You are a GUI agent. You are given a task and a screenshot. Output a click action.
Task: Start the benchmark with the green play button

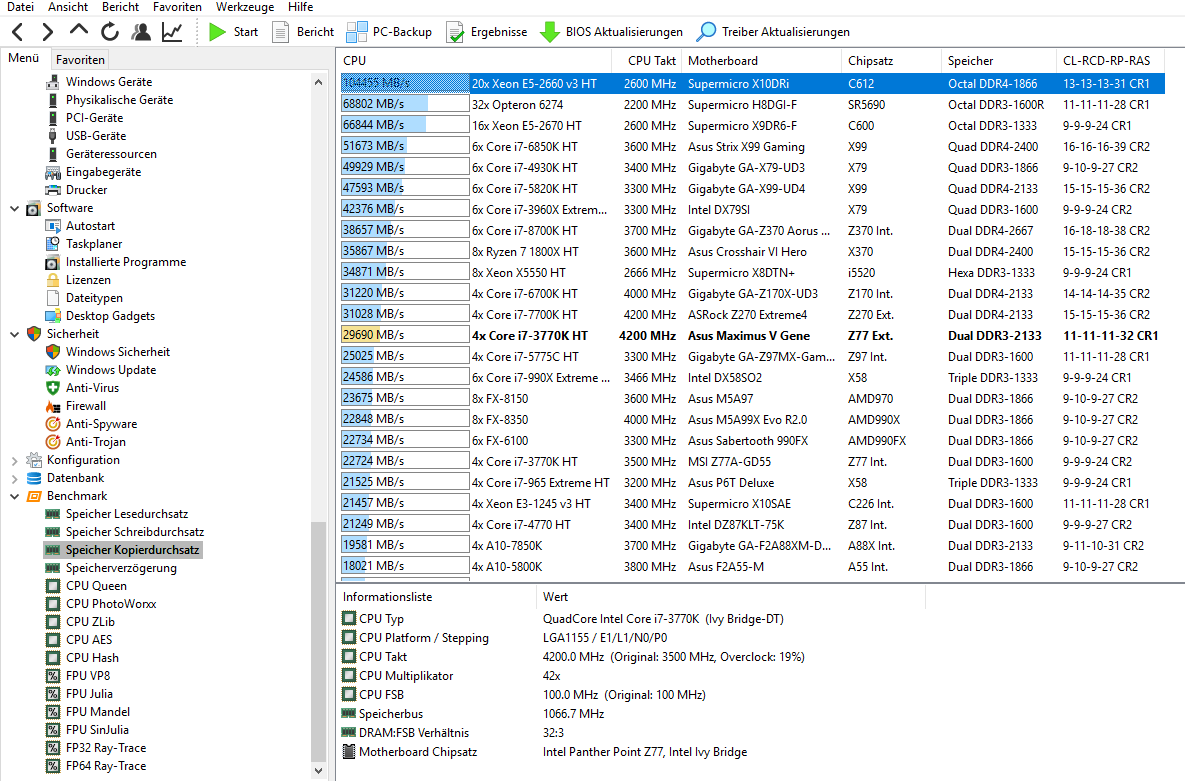pyautogui.click(x=234, y=32)
